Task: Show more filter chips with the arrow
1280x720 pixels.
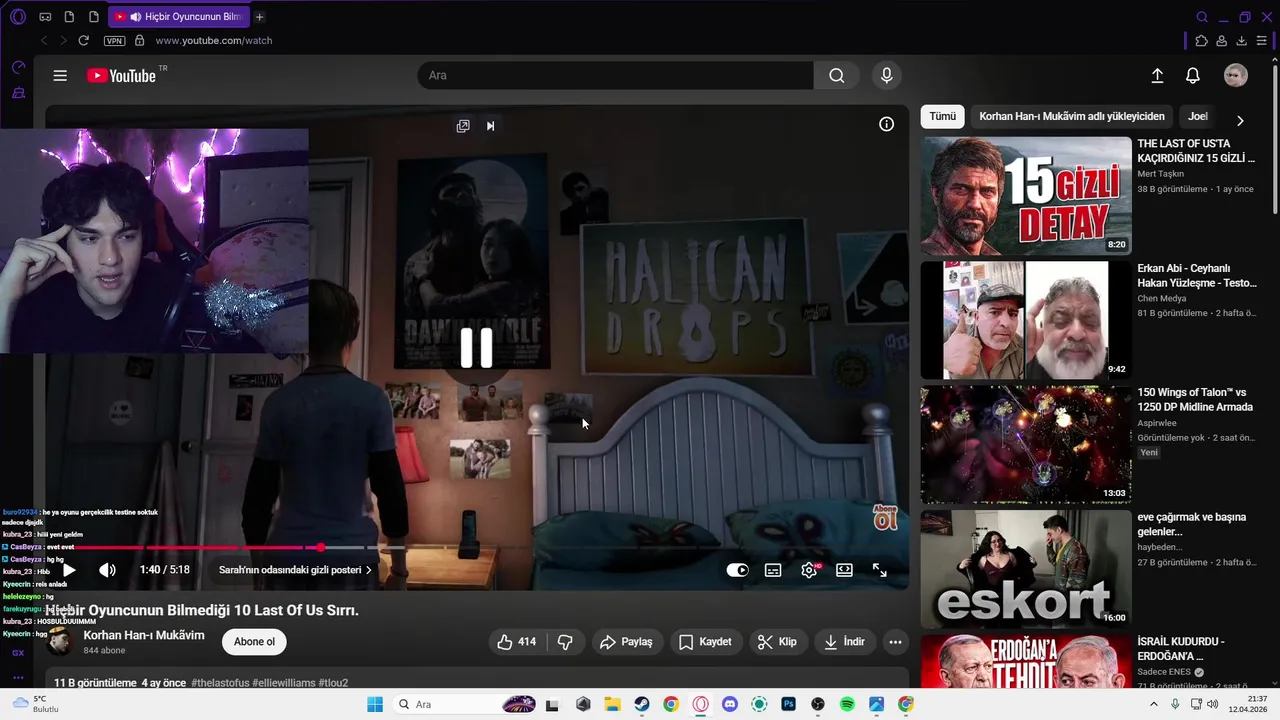Action: [x=1240, y=120]
